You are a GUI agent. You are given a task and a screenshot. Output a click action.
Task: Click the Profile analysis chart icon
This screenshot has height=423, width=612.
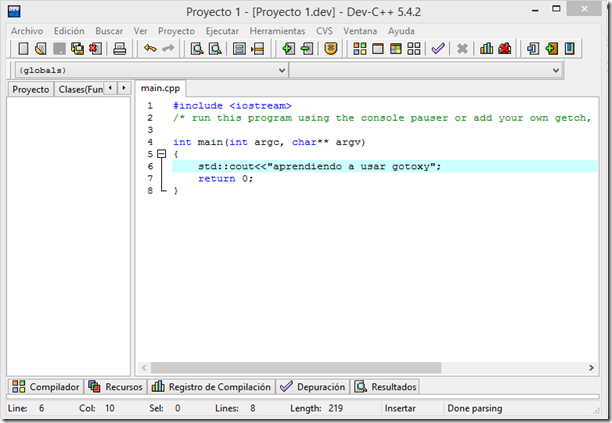tap(487, 49)
